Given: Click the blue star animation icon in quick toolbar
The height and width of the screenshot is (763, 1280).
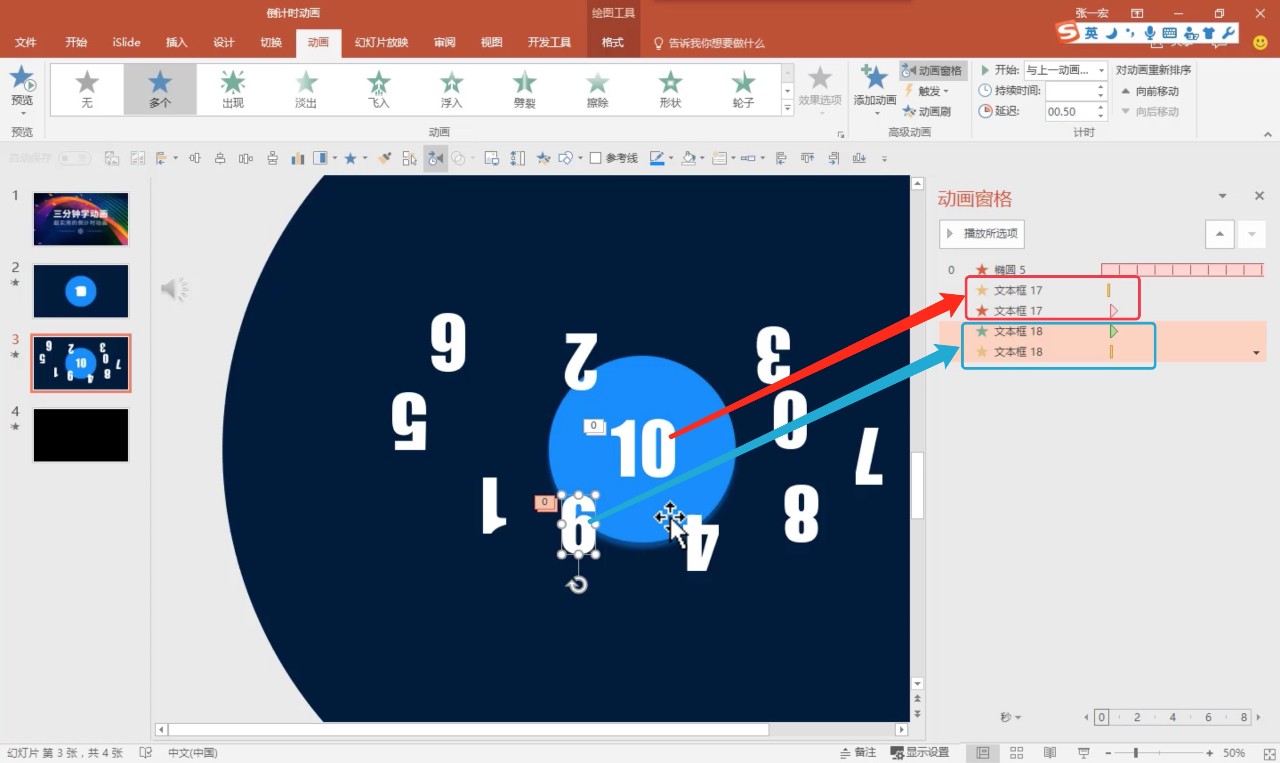Looking at the screenshot, I should coord(349,158).
